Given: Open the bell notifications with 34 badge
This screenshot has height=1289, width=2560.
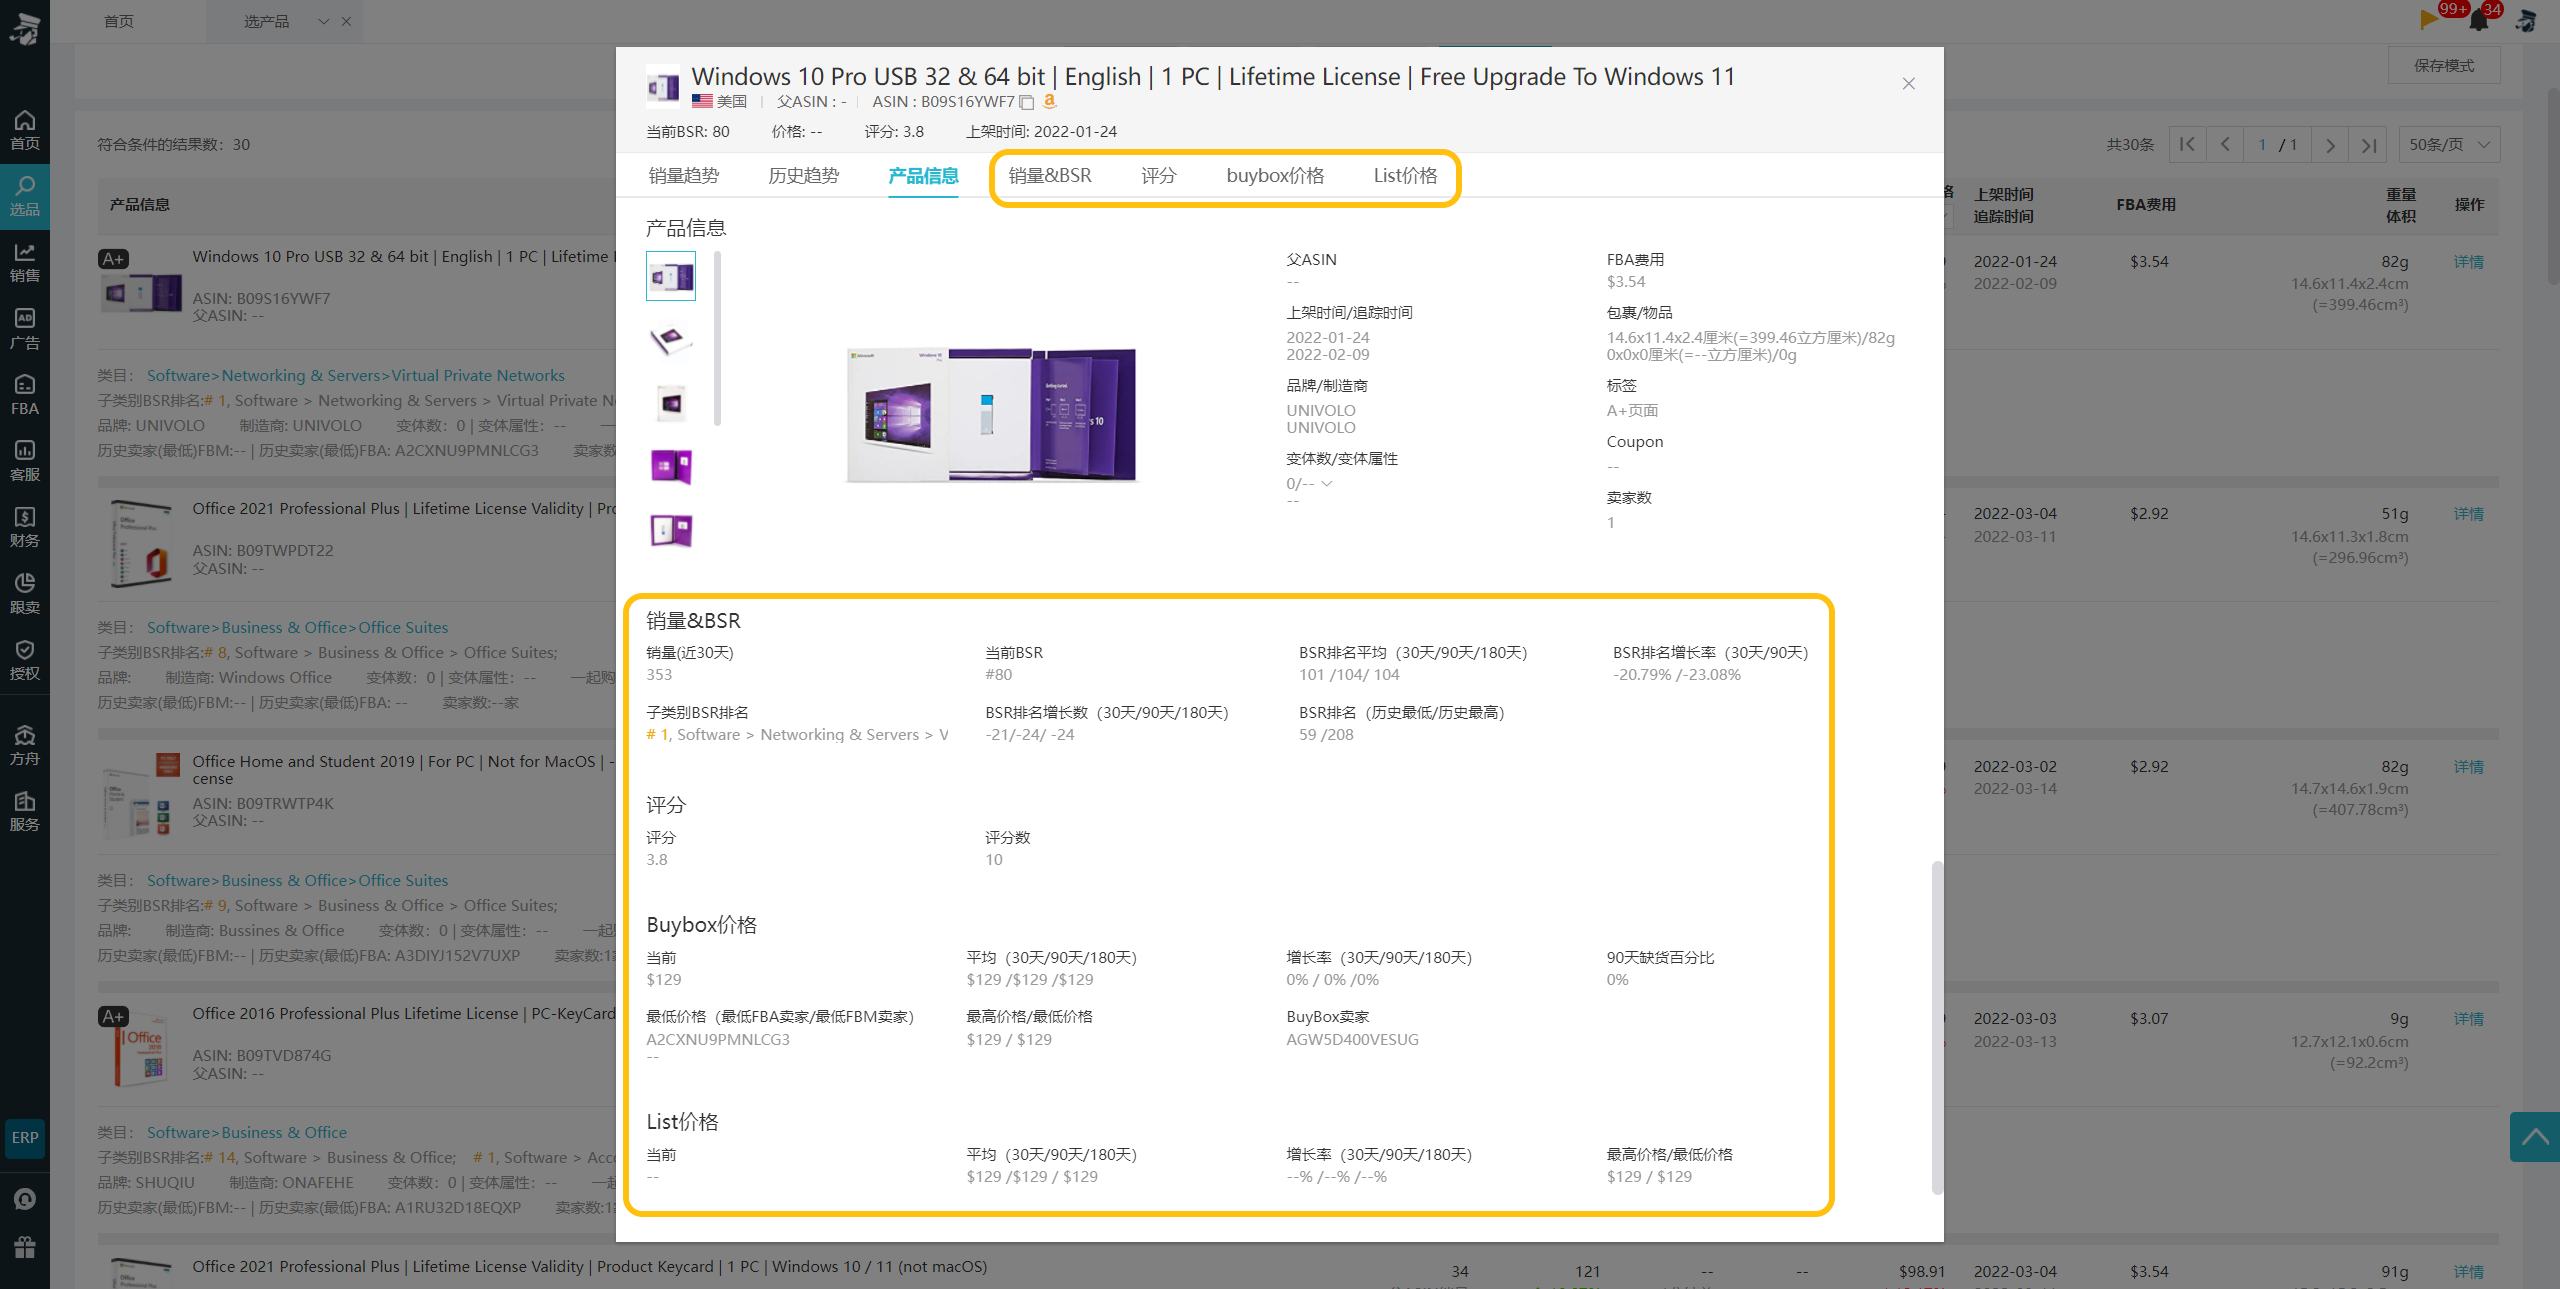Looking at the screenshot, I should coord(2479,19).
